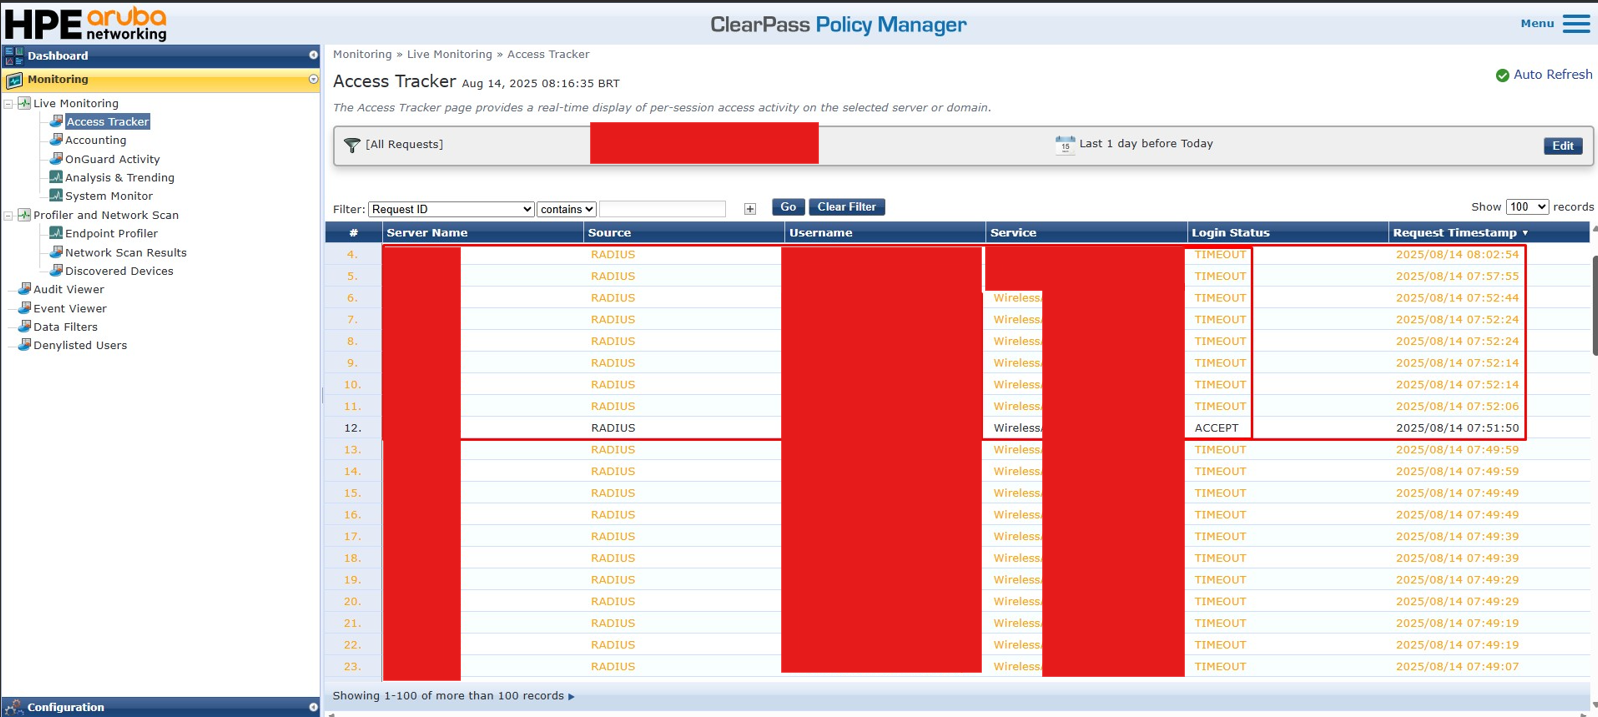Screen dimensions: 1598x717
Task: Click the Login Status column header
Action: pos(1287,233)
